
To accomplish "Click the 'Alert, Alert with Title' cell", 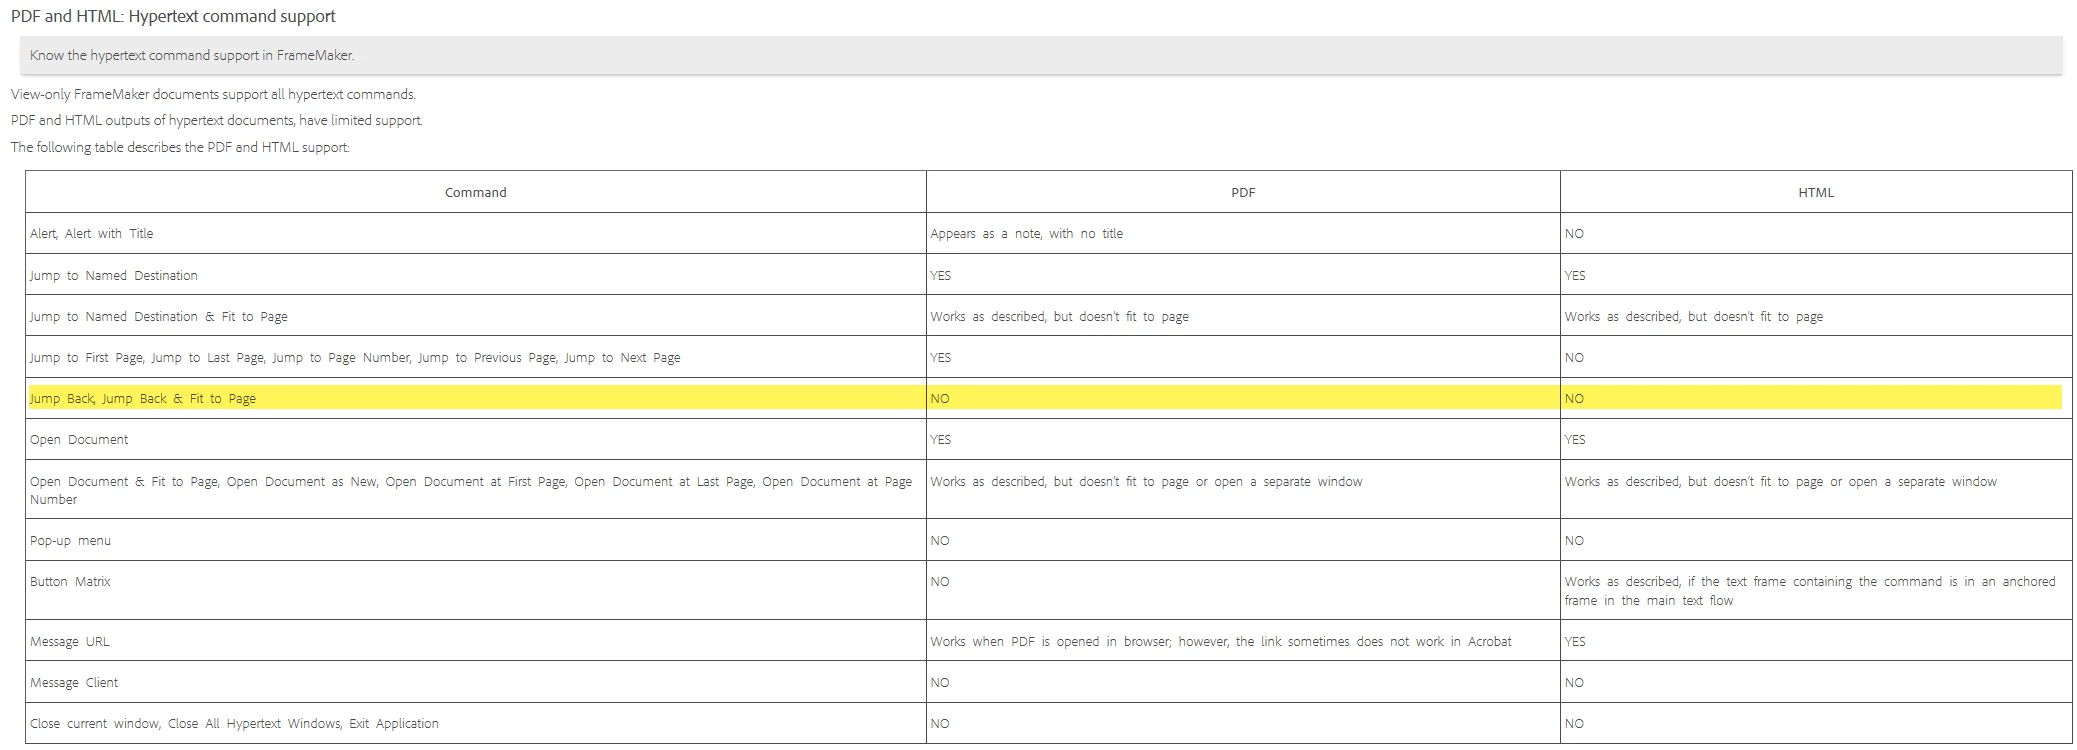I will [476, 233].
